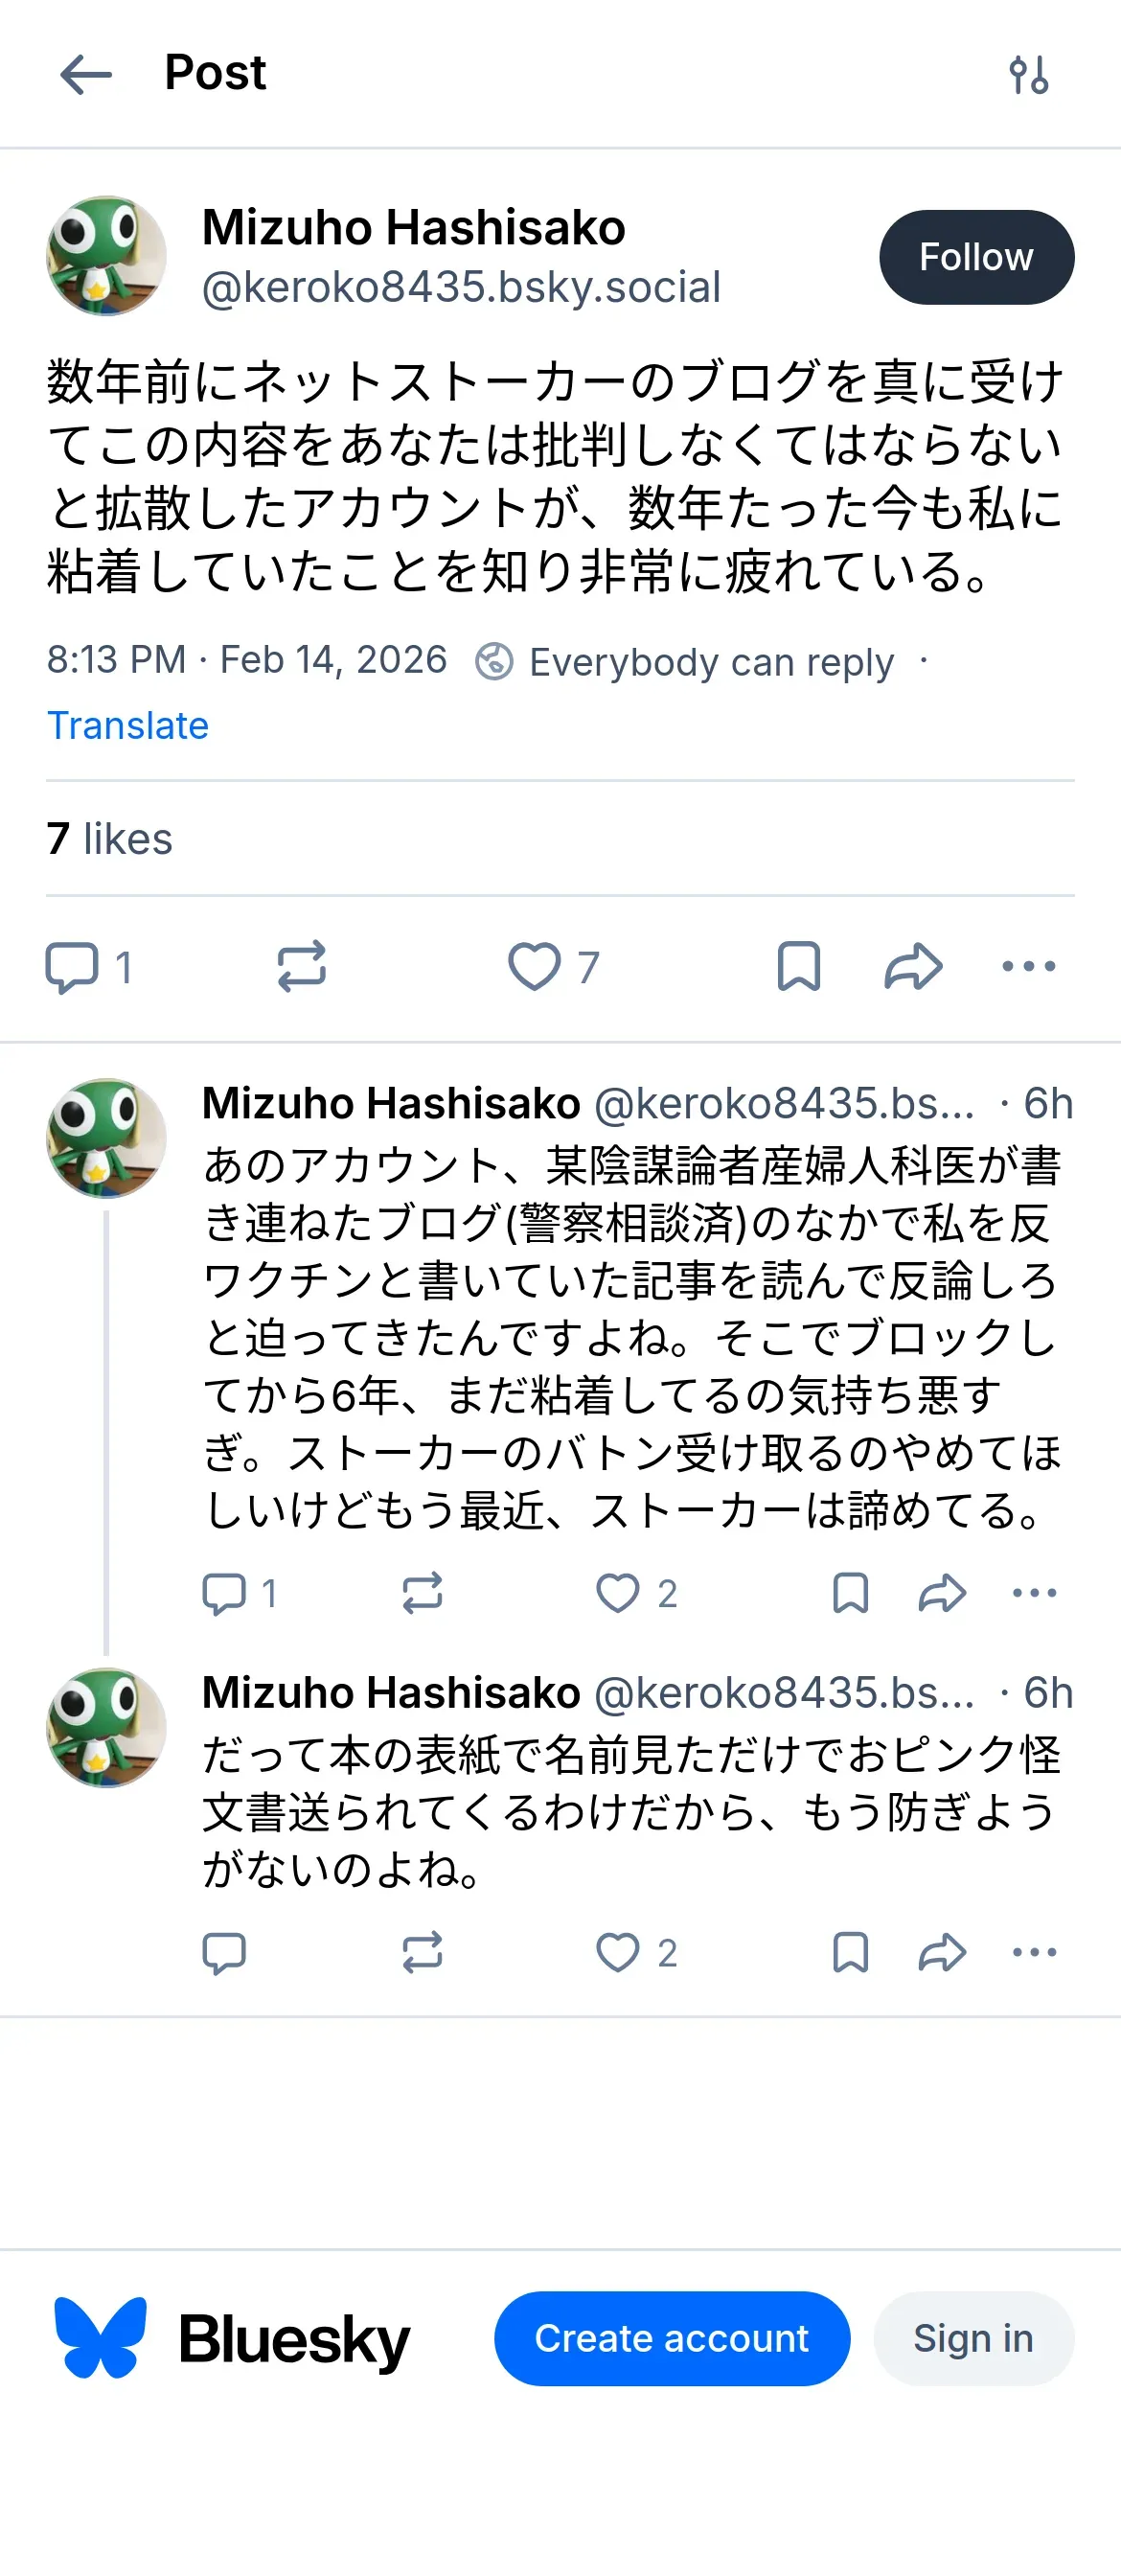The height and width of the screenshot is (2576, 1121).
Task: Open more options on main post
Action: pos(1028,967)
